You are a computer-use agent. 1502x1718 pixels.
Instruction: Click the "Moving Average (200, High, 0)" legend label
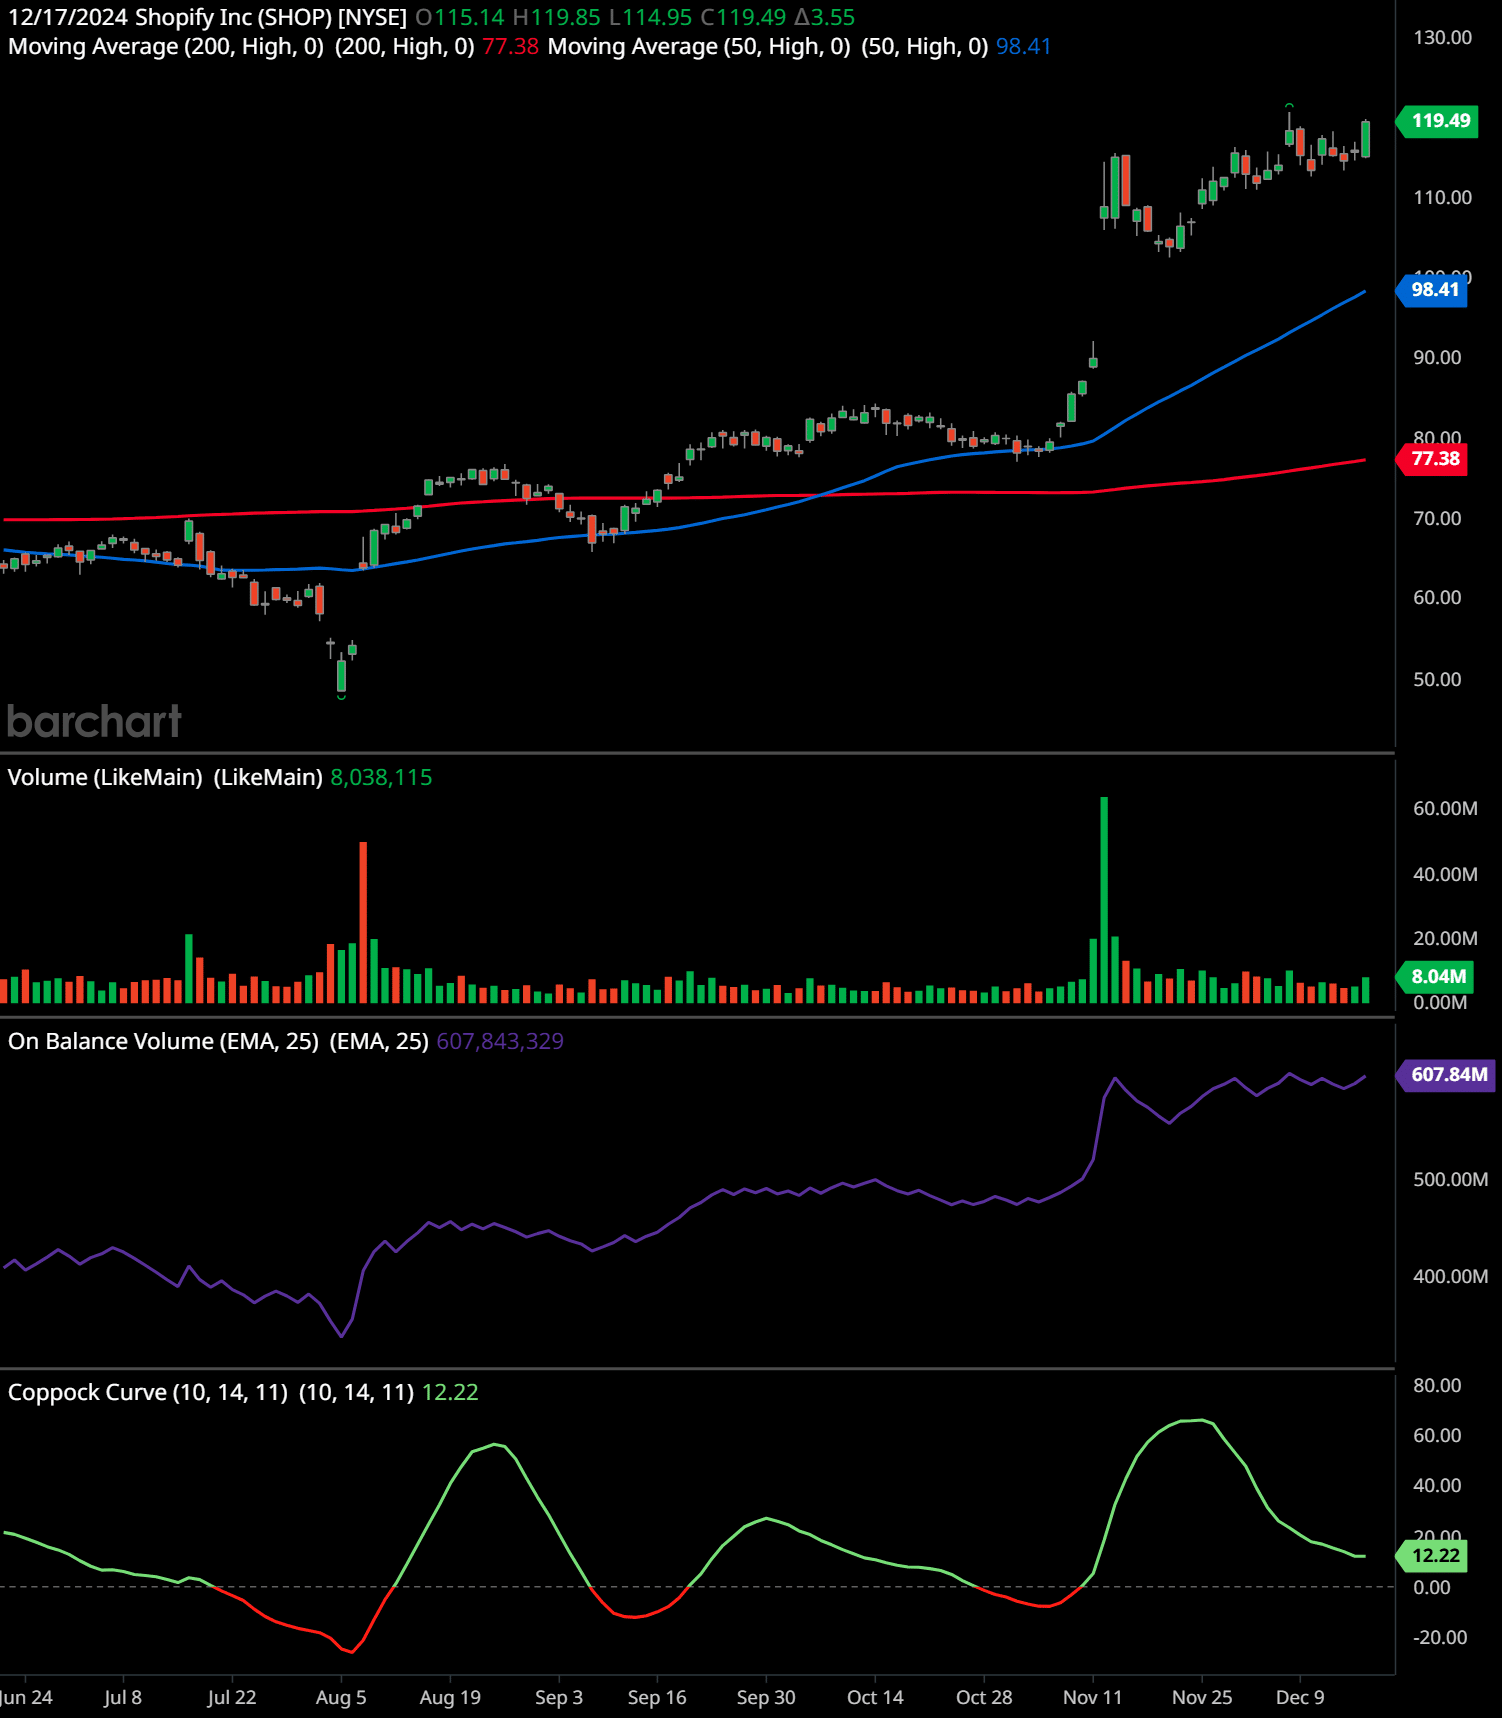(166, 46)
